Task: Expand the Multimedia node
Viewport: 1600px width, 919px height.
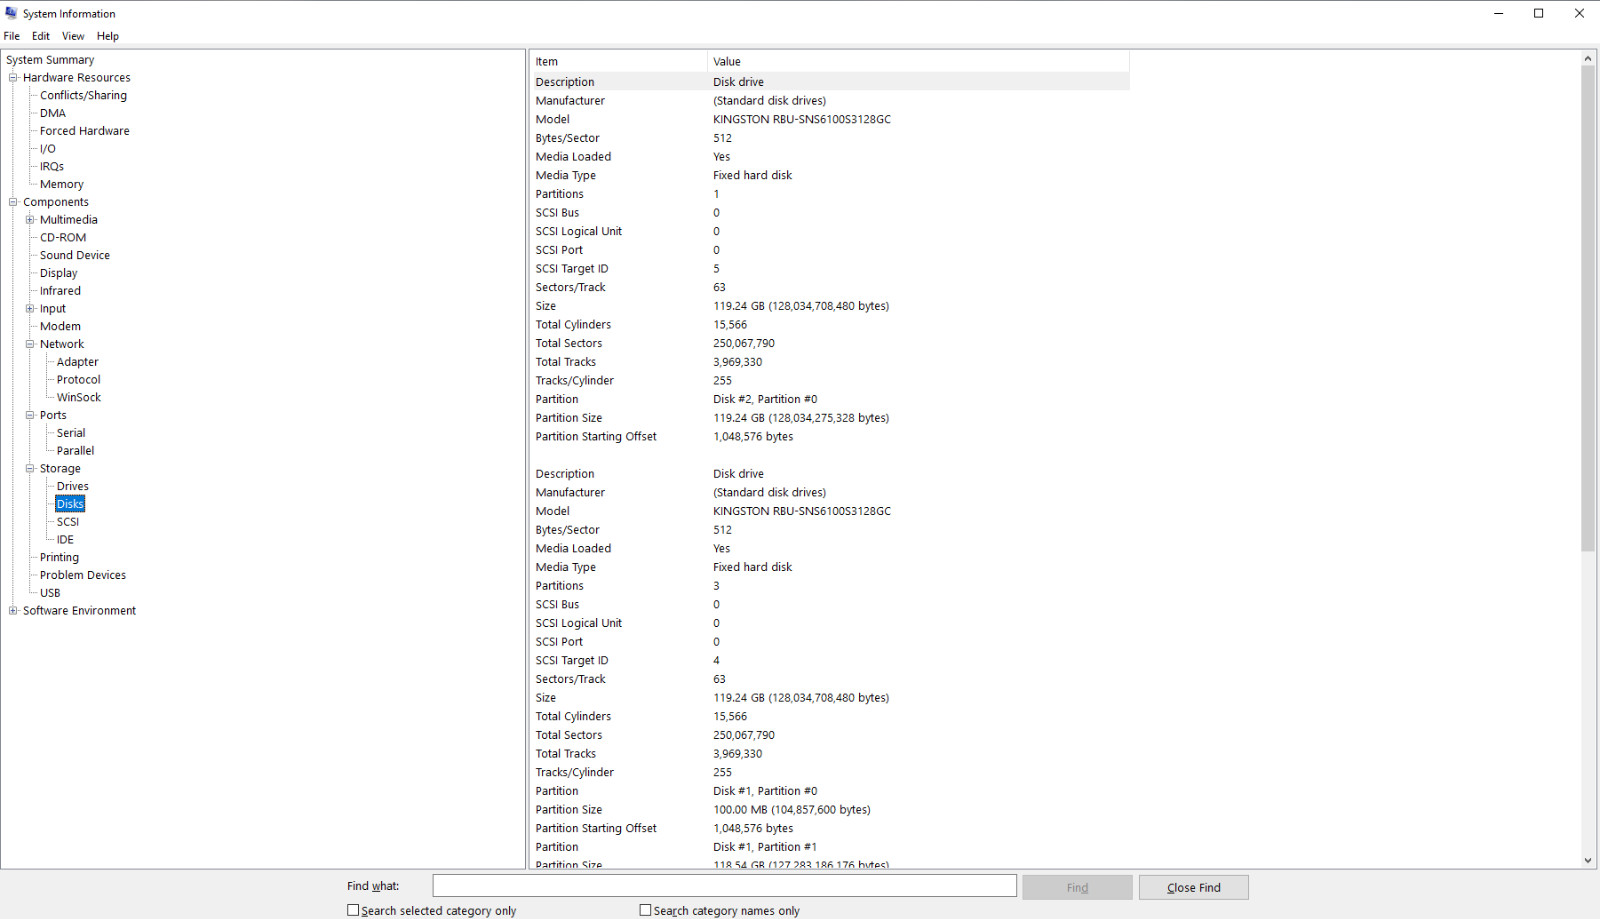Action: 30,220
